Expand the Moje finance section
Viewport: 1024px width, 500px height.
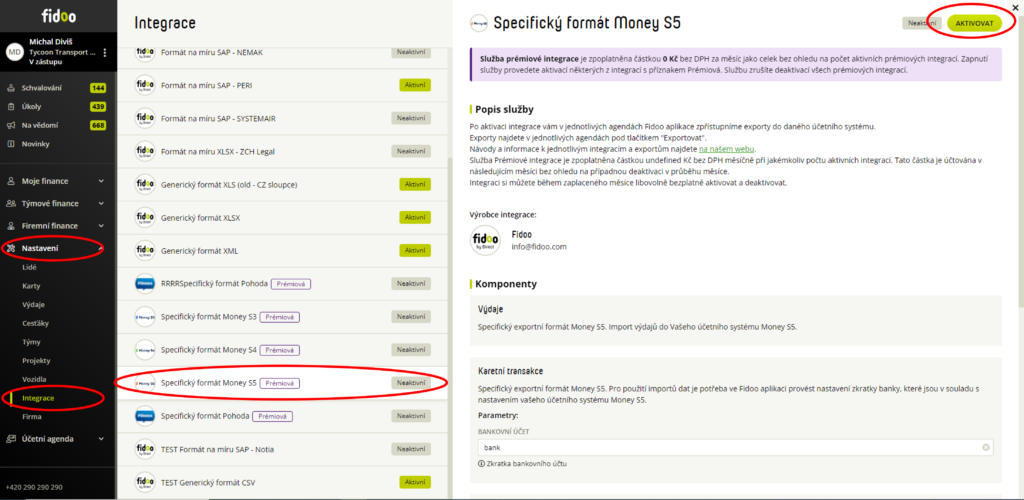click(101, 181)
